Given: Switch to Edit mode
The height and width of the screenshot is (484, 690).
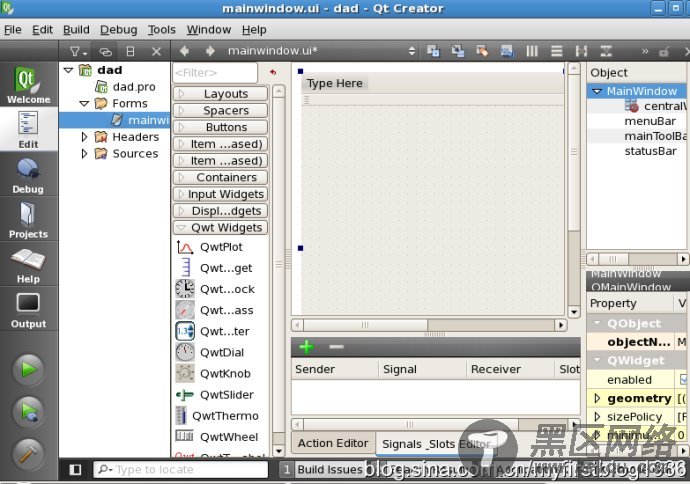Looking at the screenshot, I should pyautogui.click(x=29, y=130).
